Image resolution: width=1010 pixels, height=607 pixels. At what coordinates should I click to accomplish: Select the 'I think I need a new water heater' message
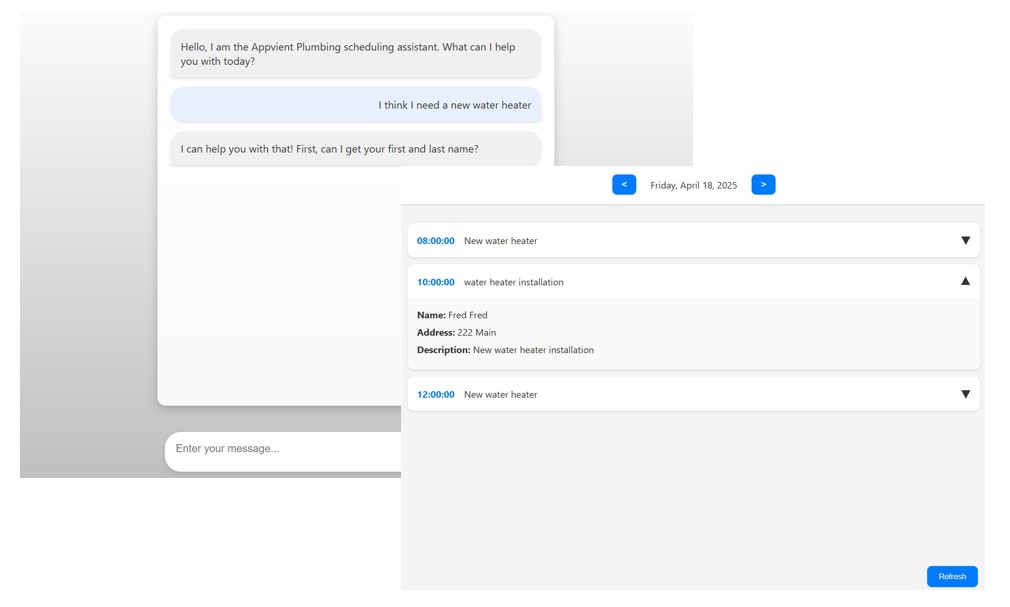coord(454,105)
